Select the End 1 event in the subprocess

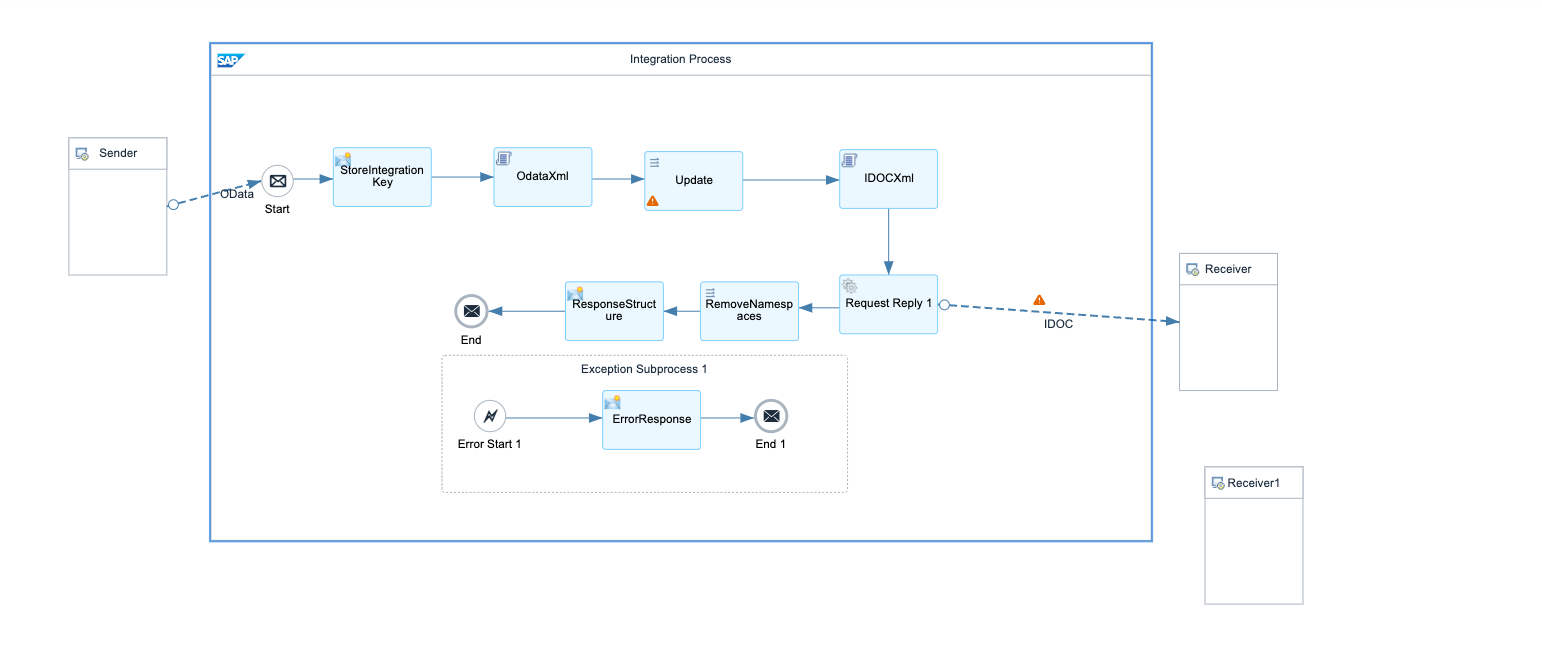pyautogui.click(x=770, y=417)
